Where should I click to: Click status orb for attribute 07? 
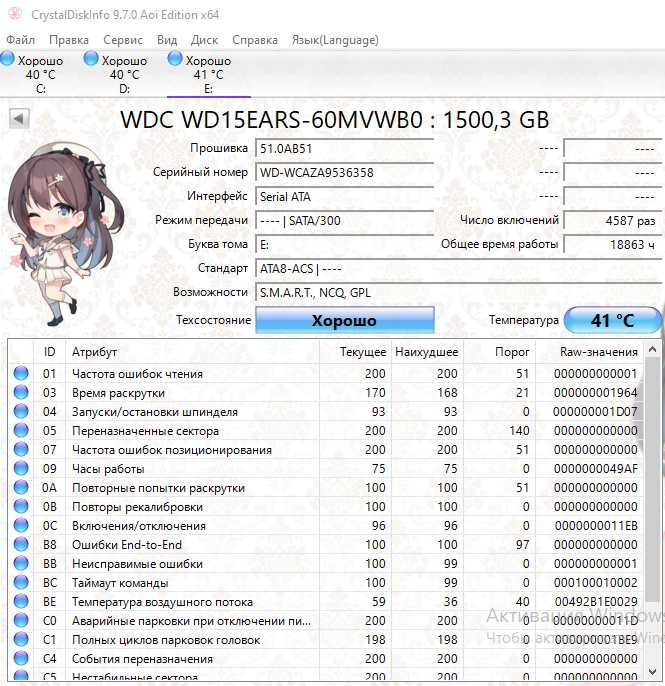[21, 449]
